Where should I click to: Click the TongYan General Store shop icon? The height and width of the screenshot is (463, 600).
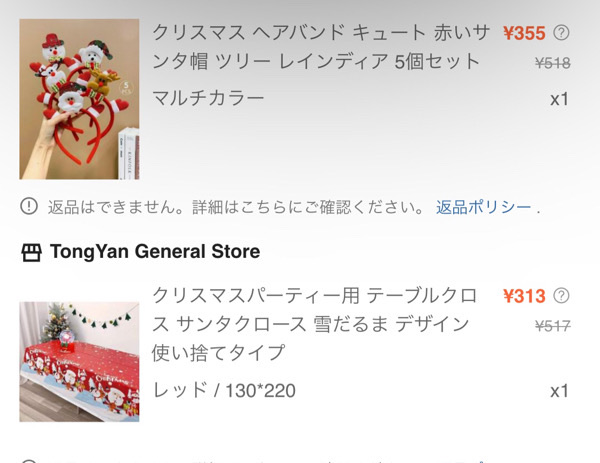coord(31,252)
